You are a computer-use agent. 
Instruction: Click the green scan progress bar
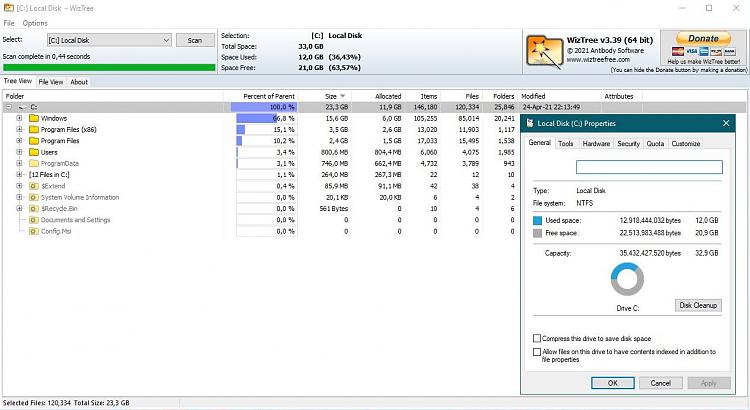(109, 67)
